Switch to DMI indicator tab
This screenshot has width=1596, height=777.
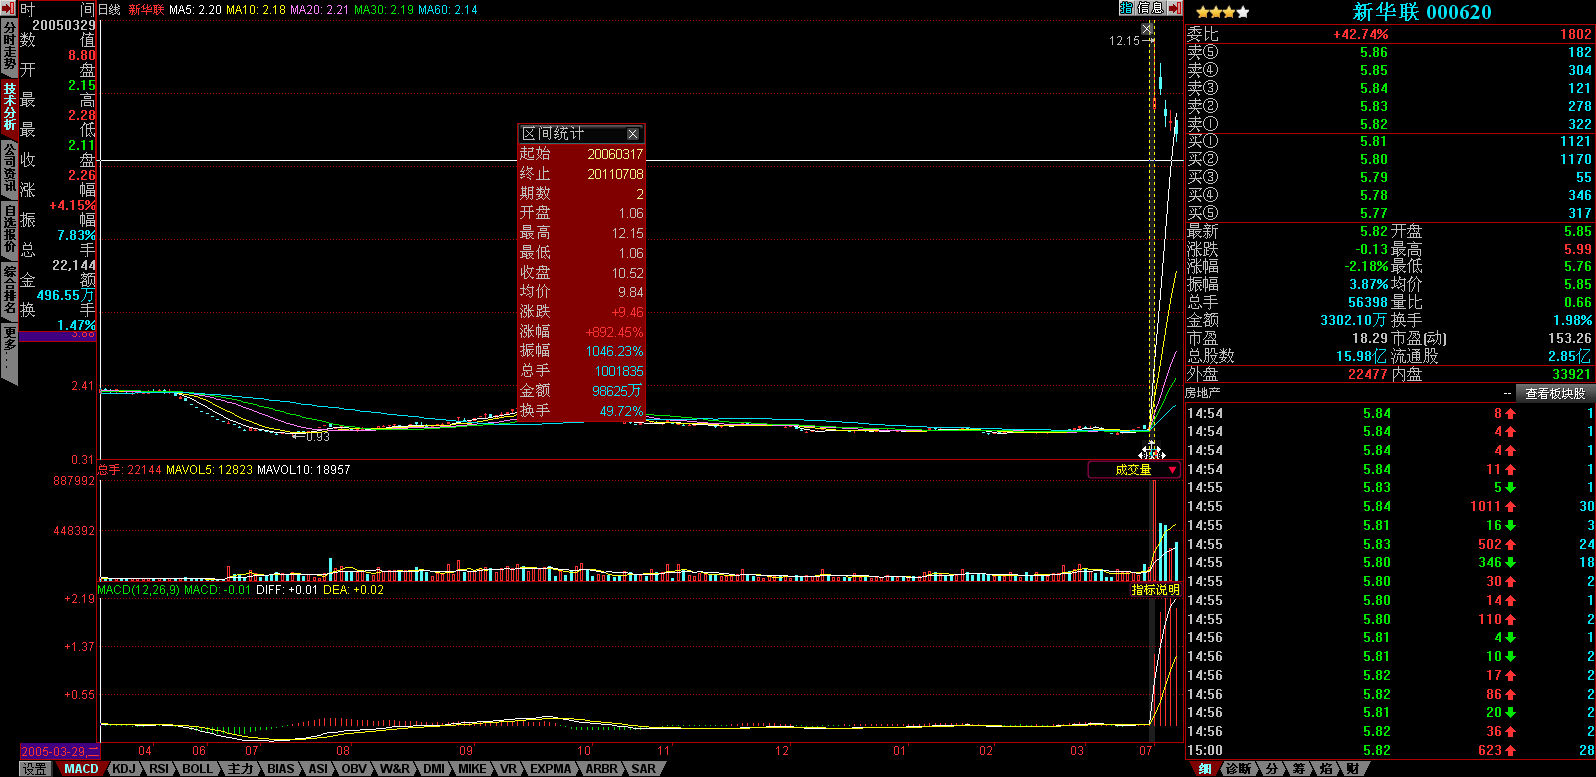pos(434,769)
